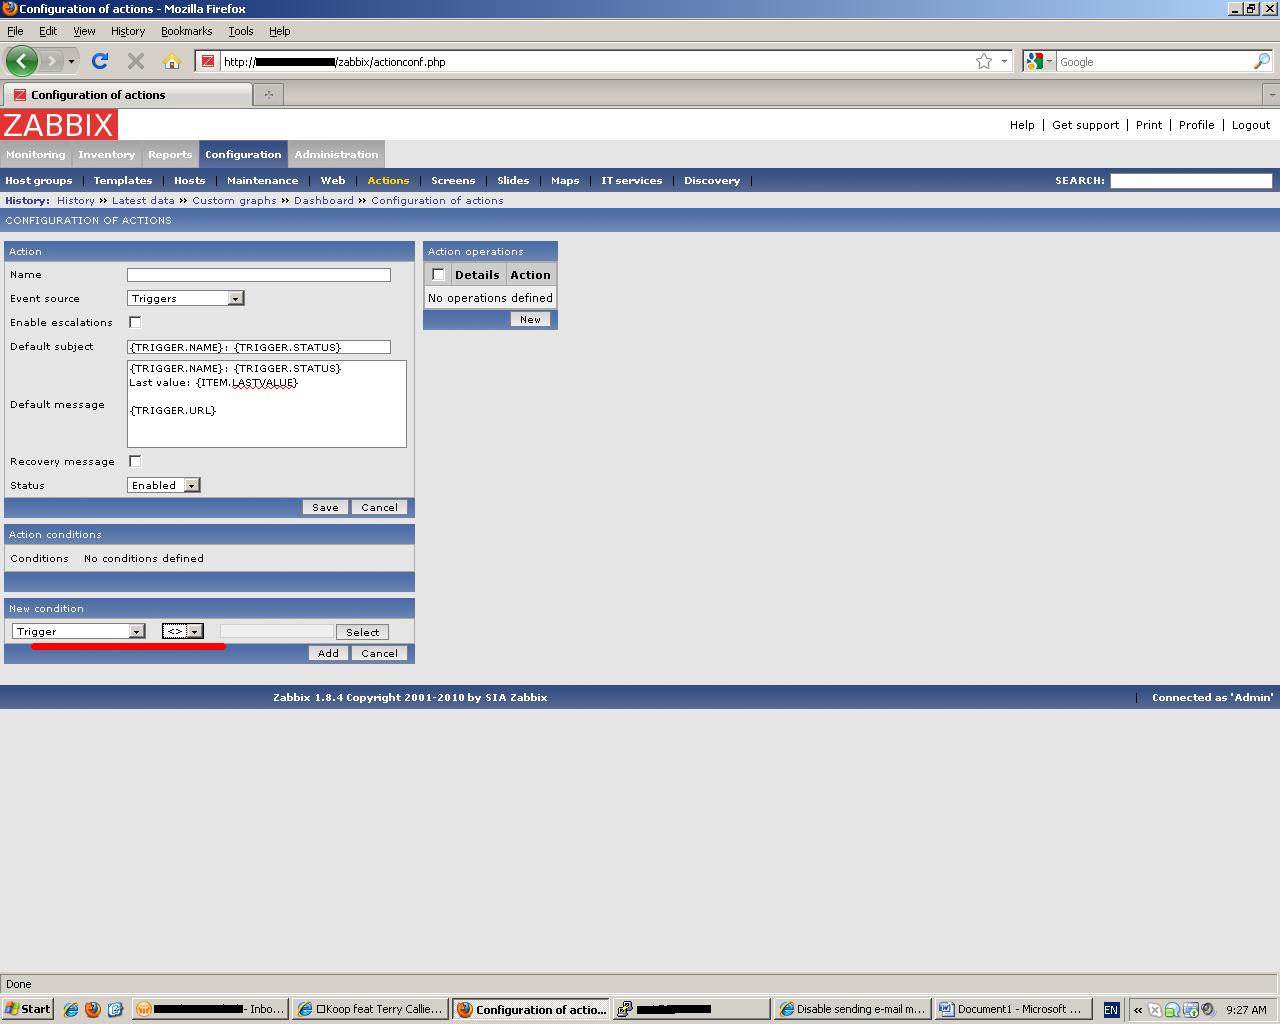
Task: Expand the address bar URL history dropdown
Action: (1004, 61)
